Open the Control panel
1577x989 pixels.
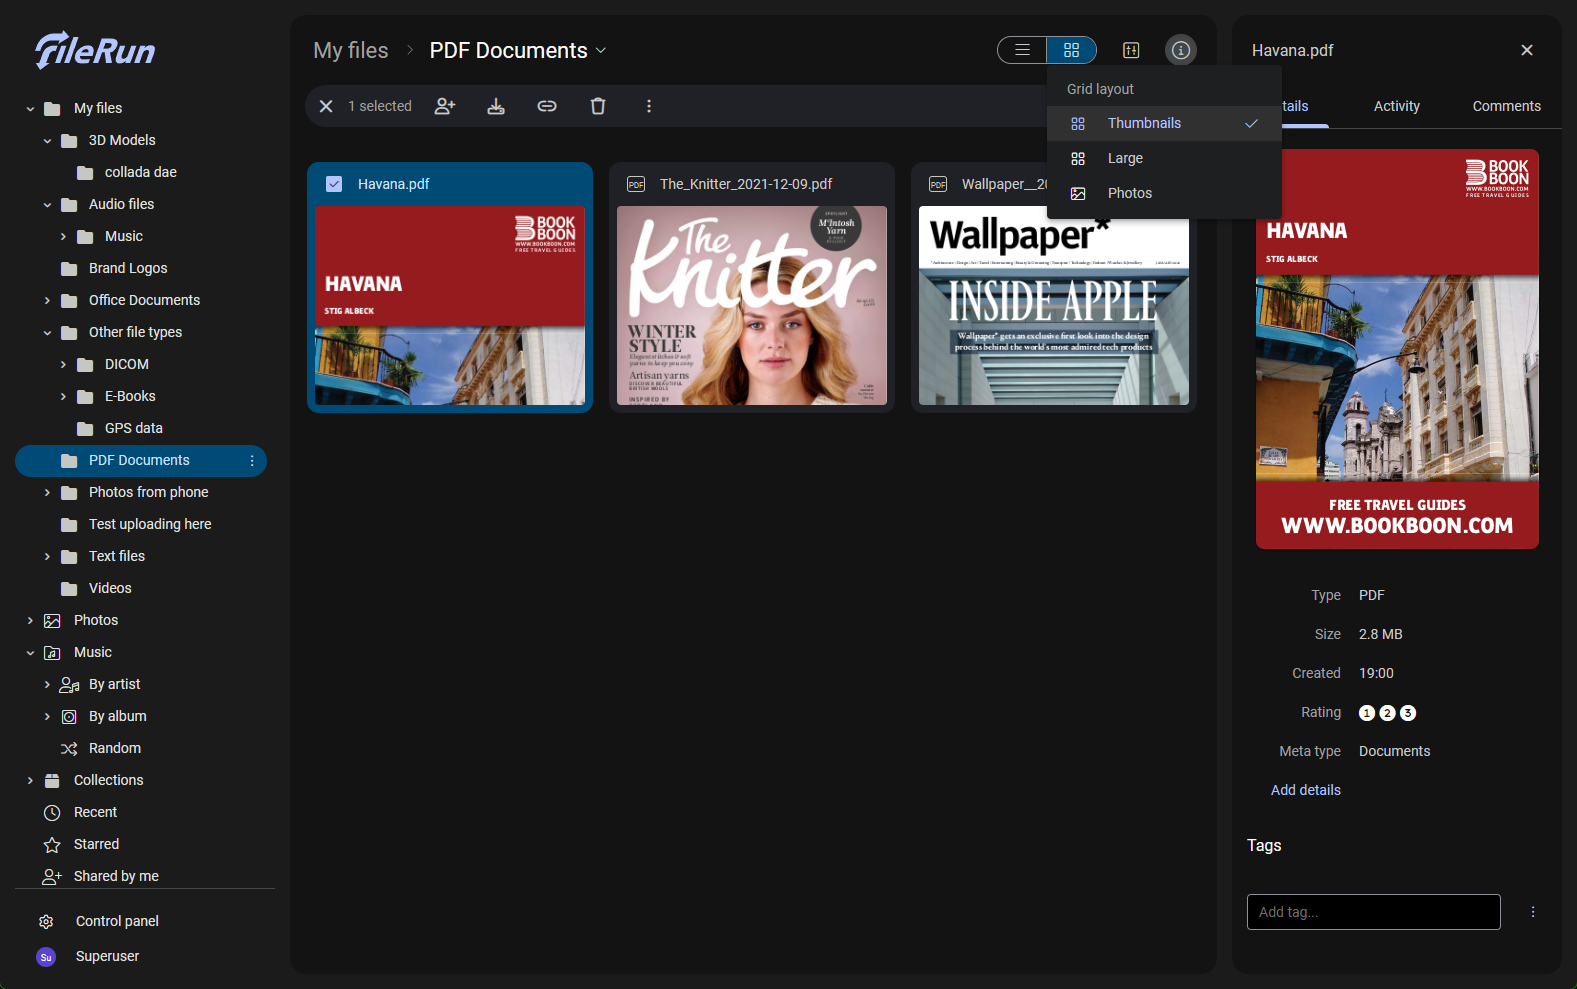tap(117, 921)
